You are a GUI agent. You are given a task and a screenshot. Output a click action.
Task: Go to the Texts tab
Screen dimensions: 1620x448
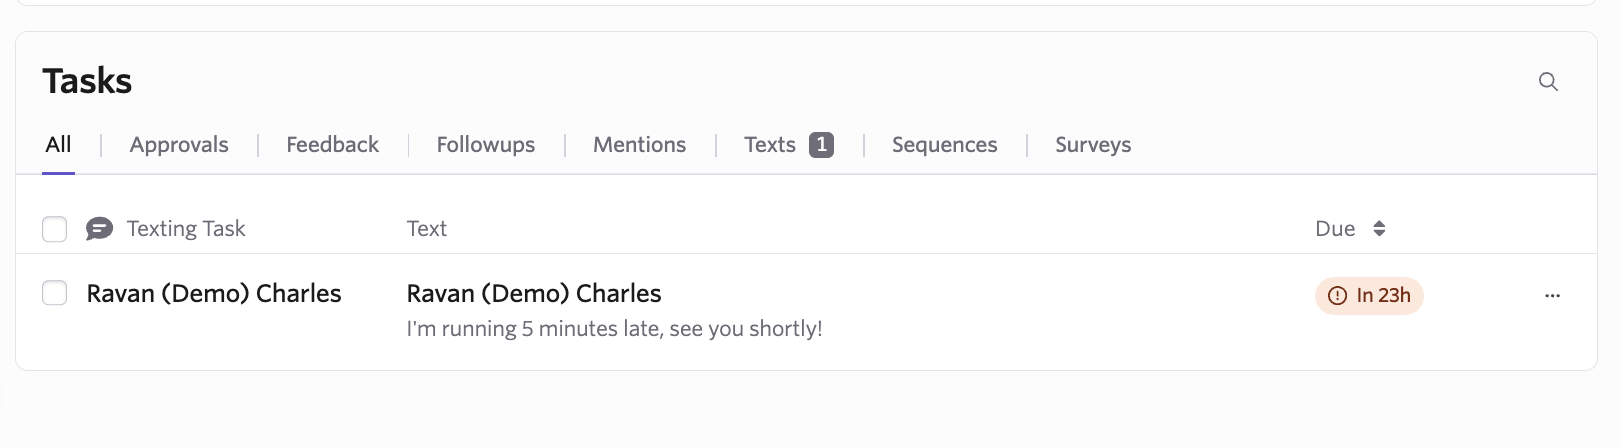coord(770,145)
